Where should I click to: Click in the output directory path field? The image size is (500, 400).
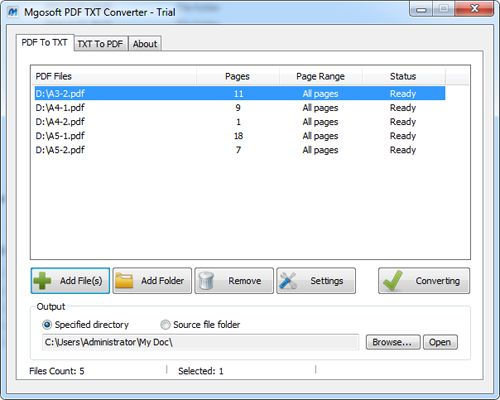[200, 342]
